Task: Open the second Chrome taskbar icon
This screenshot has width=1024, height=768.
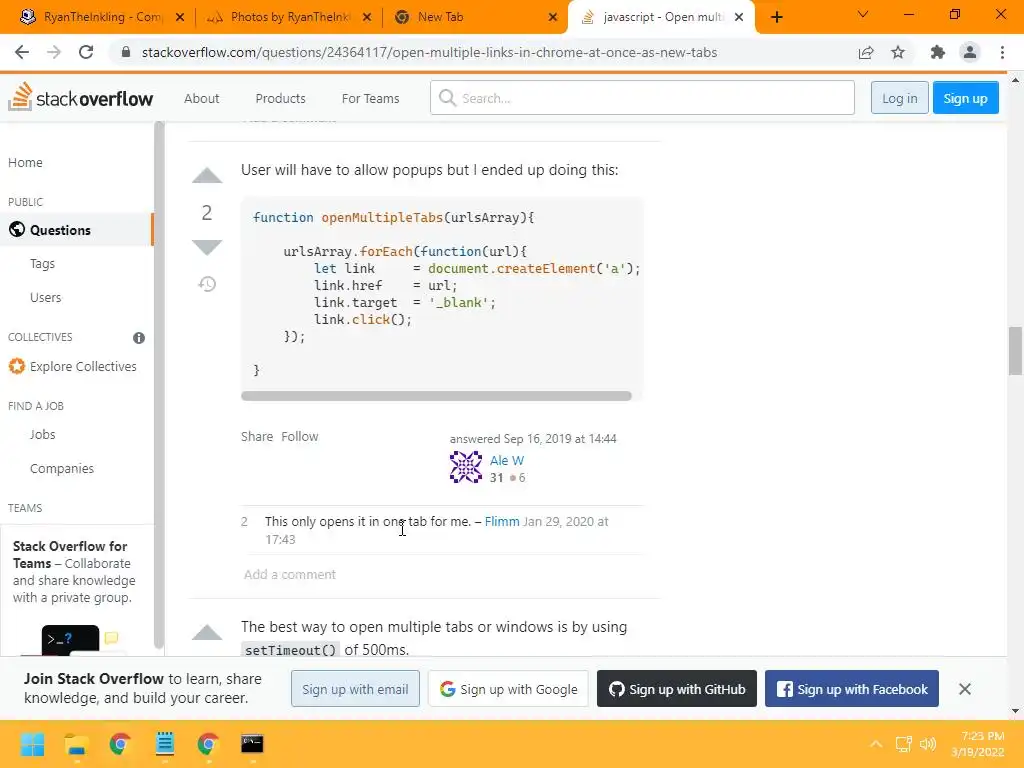Action: (x=208, y=744)
